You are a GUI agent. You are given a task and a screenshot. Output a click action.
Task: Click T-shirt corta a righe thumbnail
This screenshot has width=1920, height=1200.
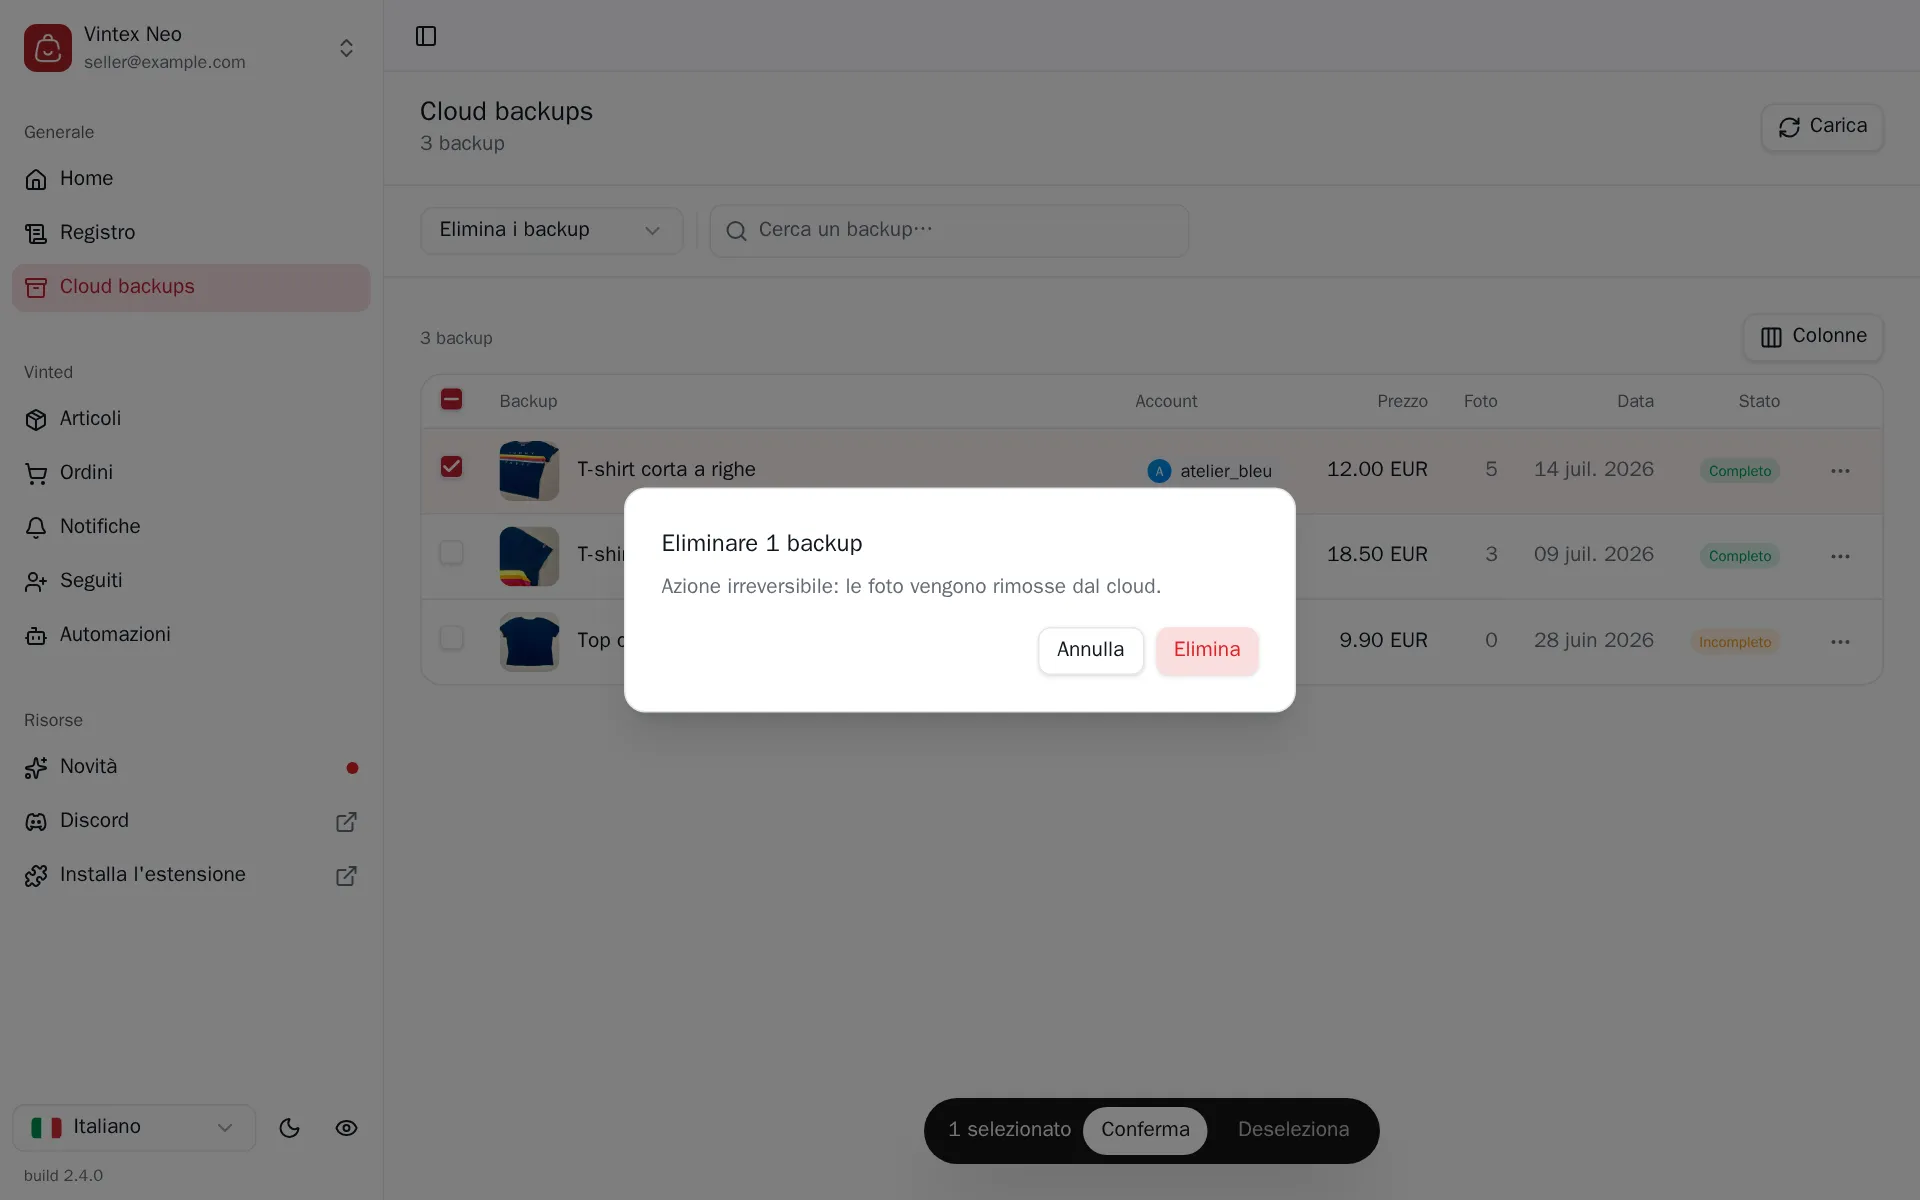pyautogui.click(x=529, y=470)
